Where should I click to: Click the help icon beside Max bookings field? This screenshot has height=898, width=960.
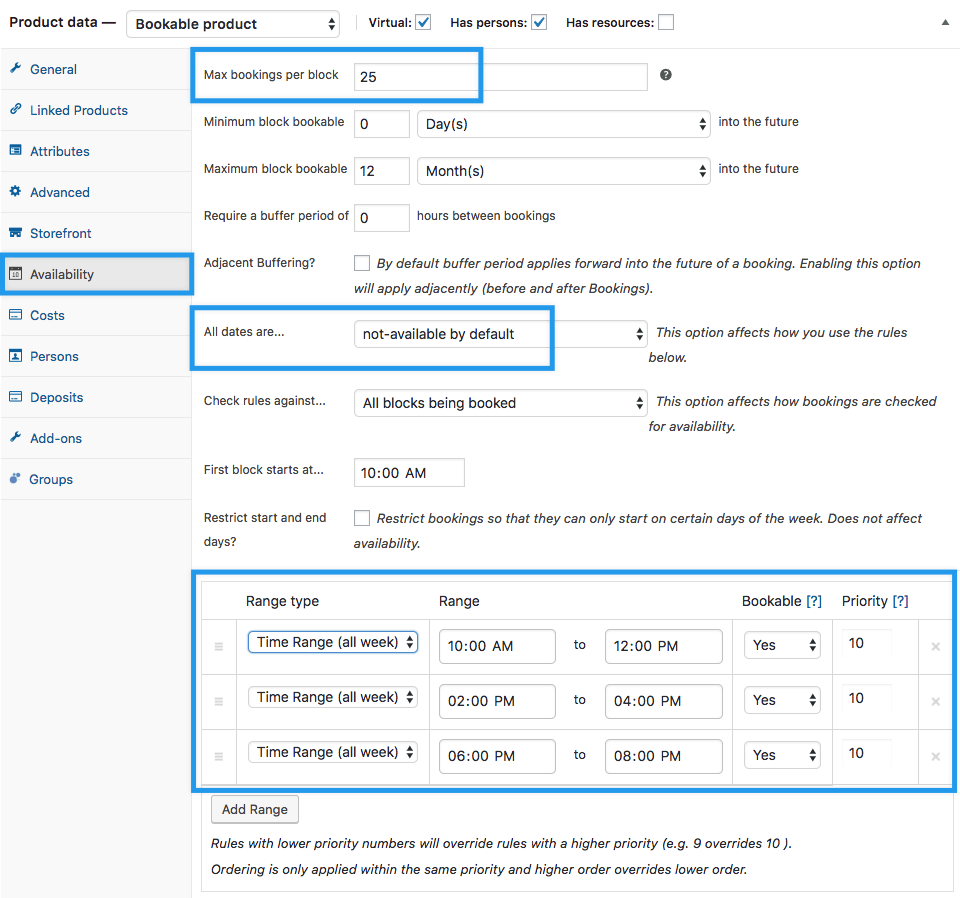coord(666,75)
